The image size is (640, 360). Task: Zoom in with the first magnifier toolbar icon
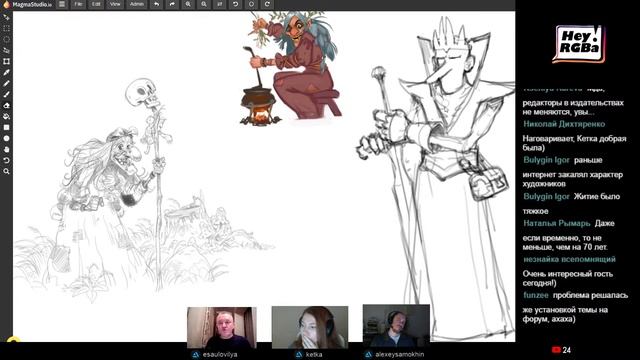(188, 4)
